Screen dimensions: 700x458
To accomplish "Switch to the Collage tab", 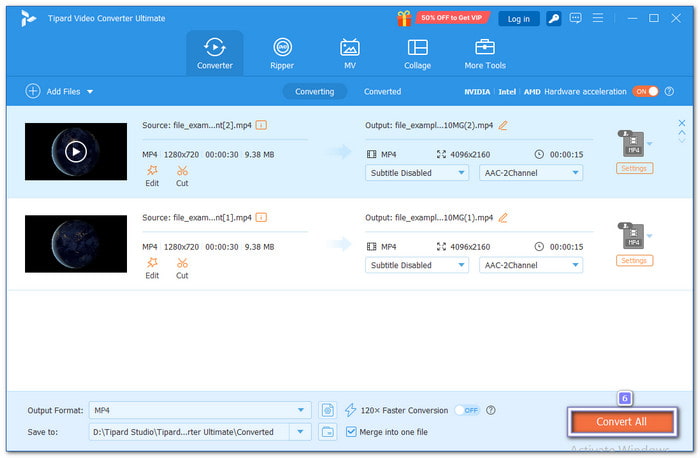I will point(417,53).
